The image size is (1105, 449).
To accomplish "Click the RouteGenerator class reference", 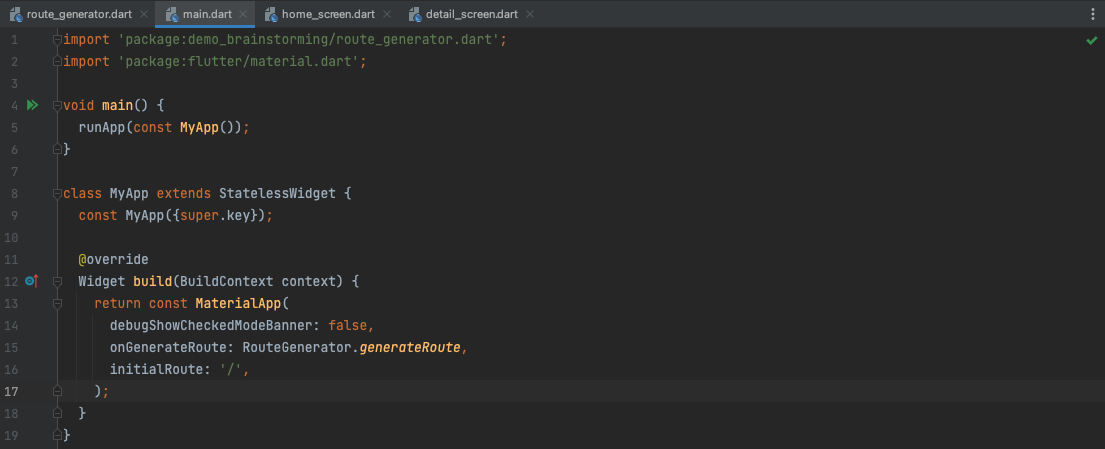I will tap(297, 347).
